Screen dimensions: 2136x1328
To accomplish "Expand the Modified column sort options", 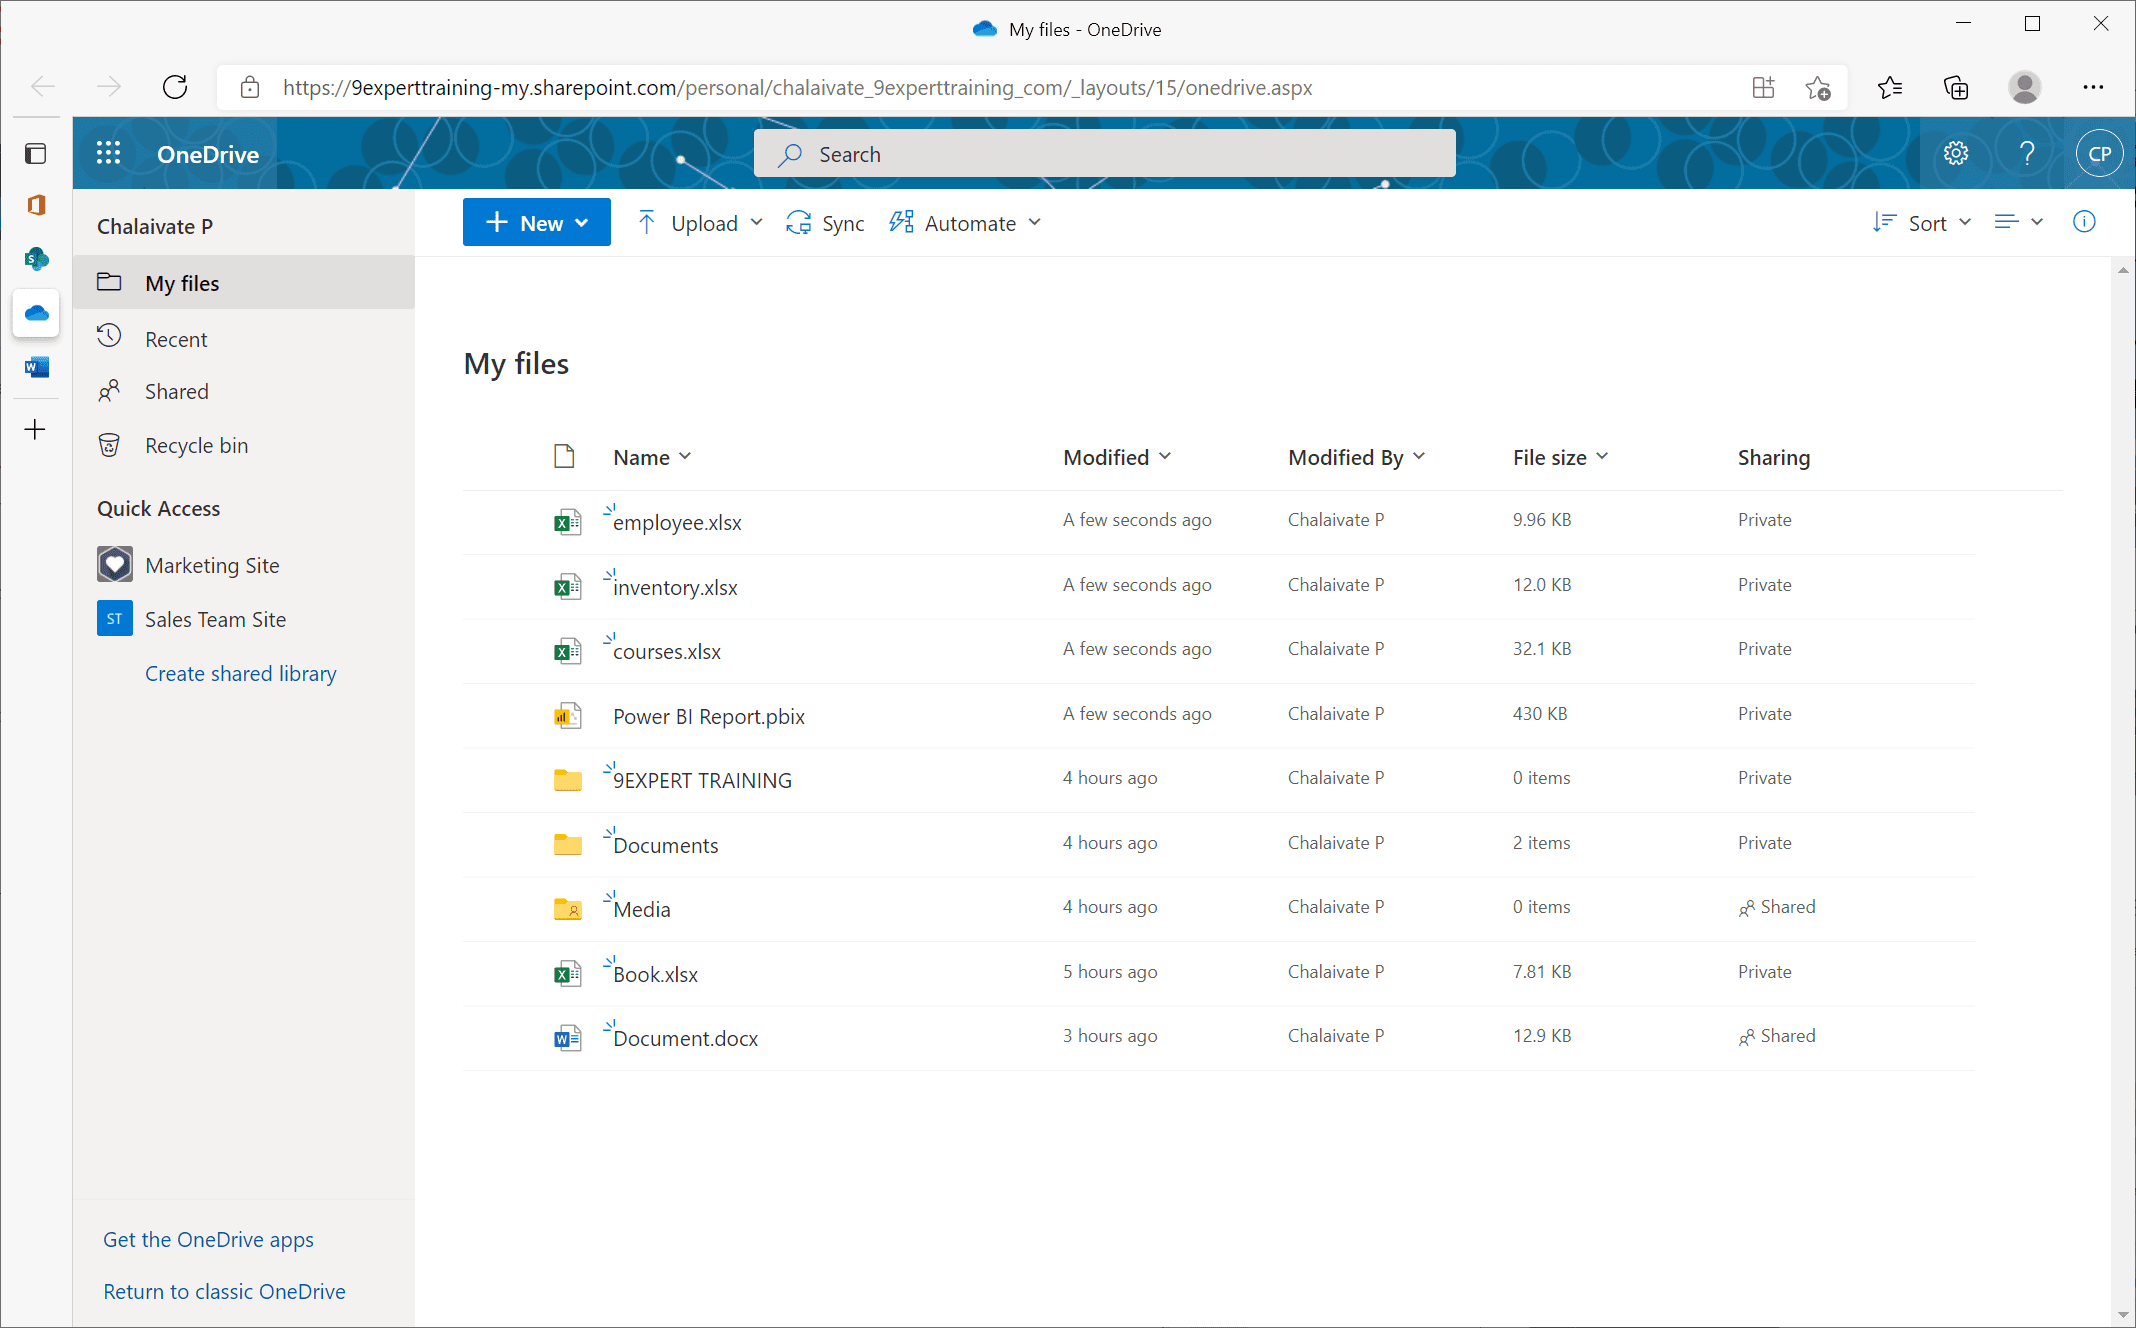I will 1166,456.
